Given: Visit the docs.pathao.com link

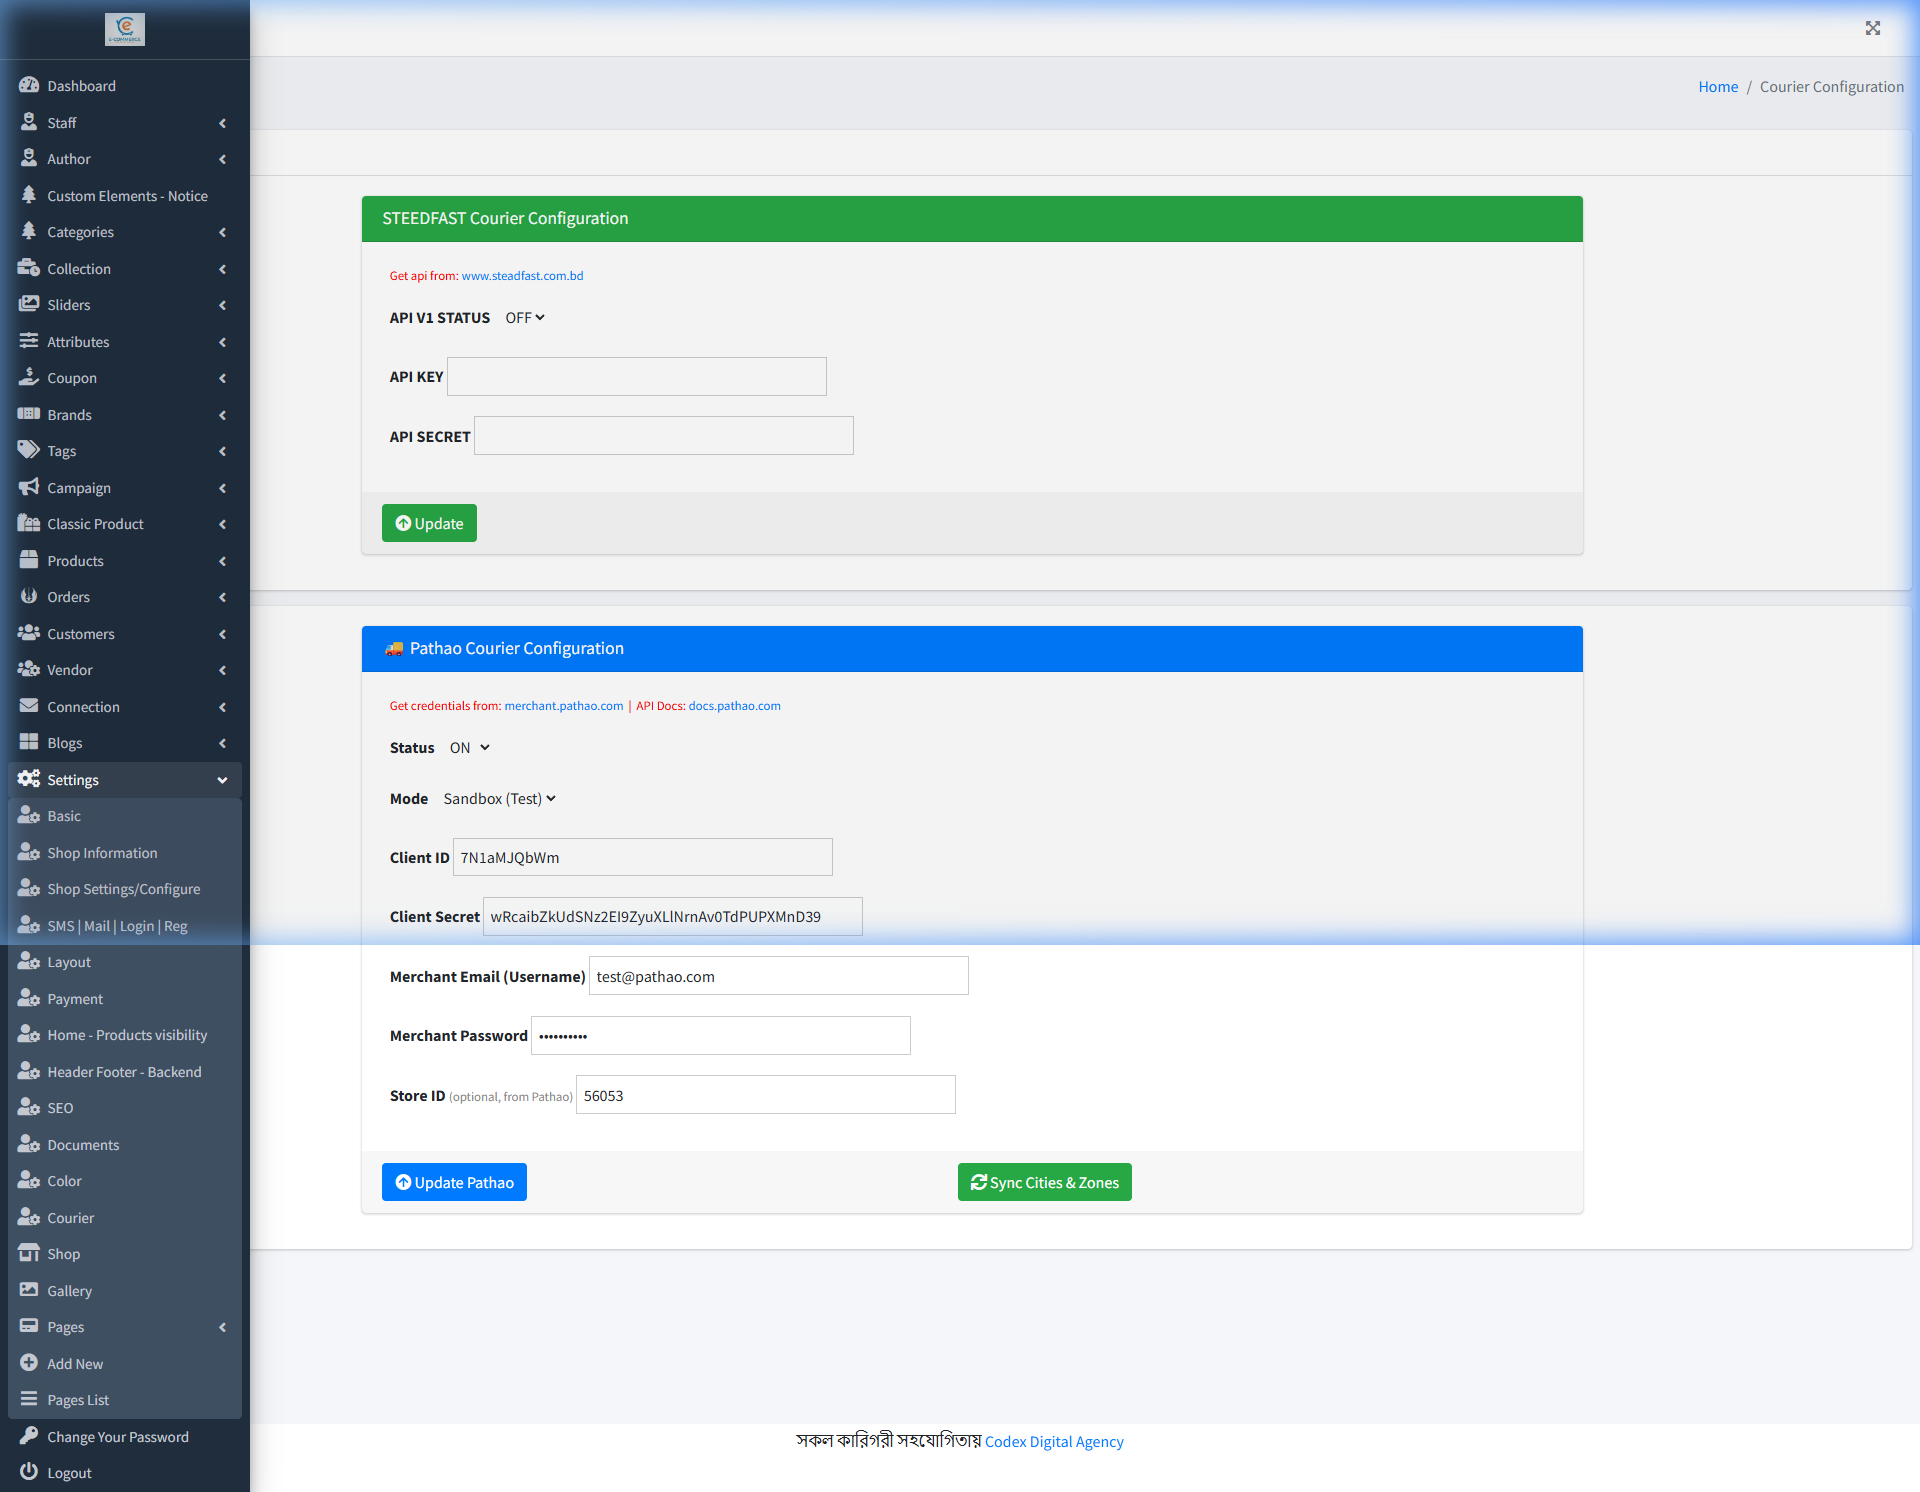Looking at the screenshot, I should [x=734, y=705].
